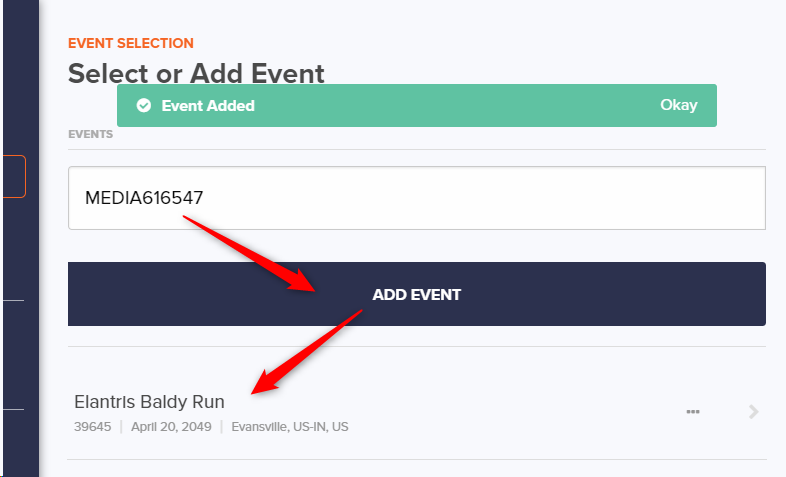Image resolution: width=786 pixels, height=477 pixels.
Task: Click the April 20, 2049 event date
Action: click(x=170, y=427)
